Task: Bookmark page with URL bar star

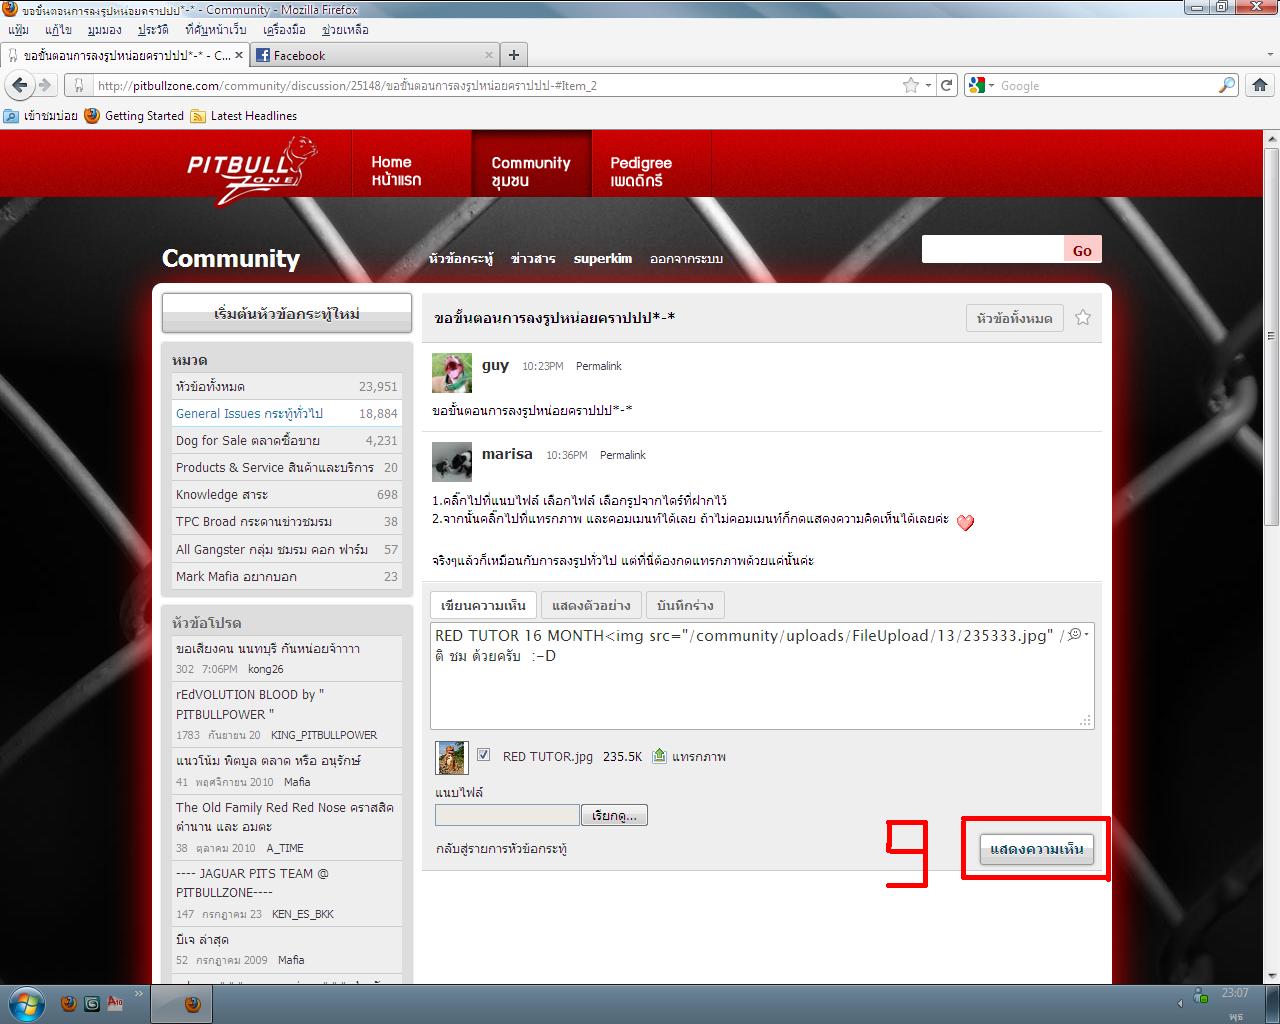Action: (x=911, y=85)
